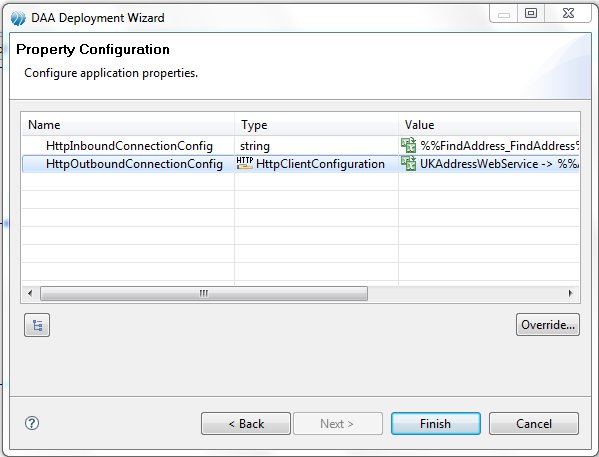The image size is (599, 457).
Task: Click the Cancel button
Action: pyautogui.click(x=534, y=423)
